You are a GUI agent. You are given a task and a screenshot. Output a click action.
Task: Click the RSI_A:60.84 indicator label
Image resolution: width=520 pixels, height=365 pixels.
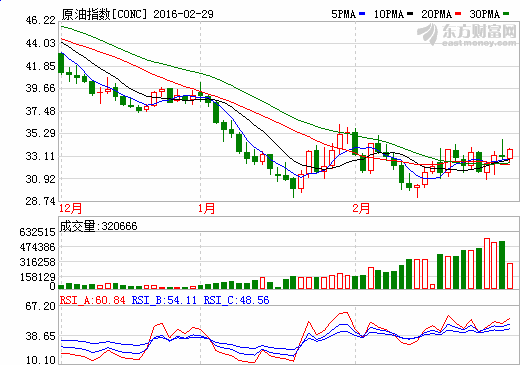point(93,300)
